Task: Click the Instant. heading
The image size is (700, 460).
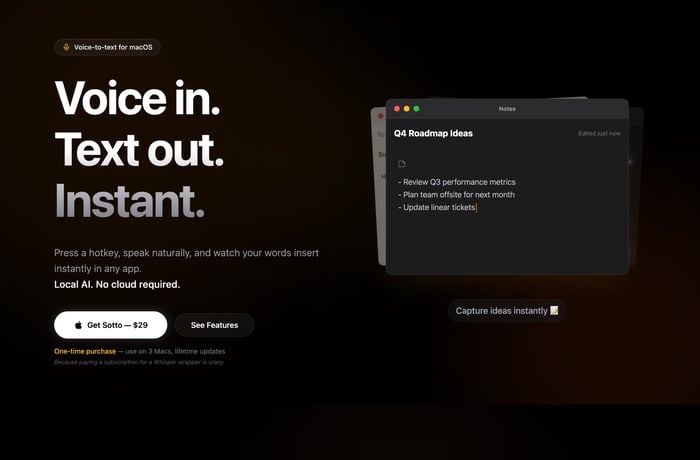Action: pyautogui.click(x=129, y=201)
